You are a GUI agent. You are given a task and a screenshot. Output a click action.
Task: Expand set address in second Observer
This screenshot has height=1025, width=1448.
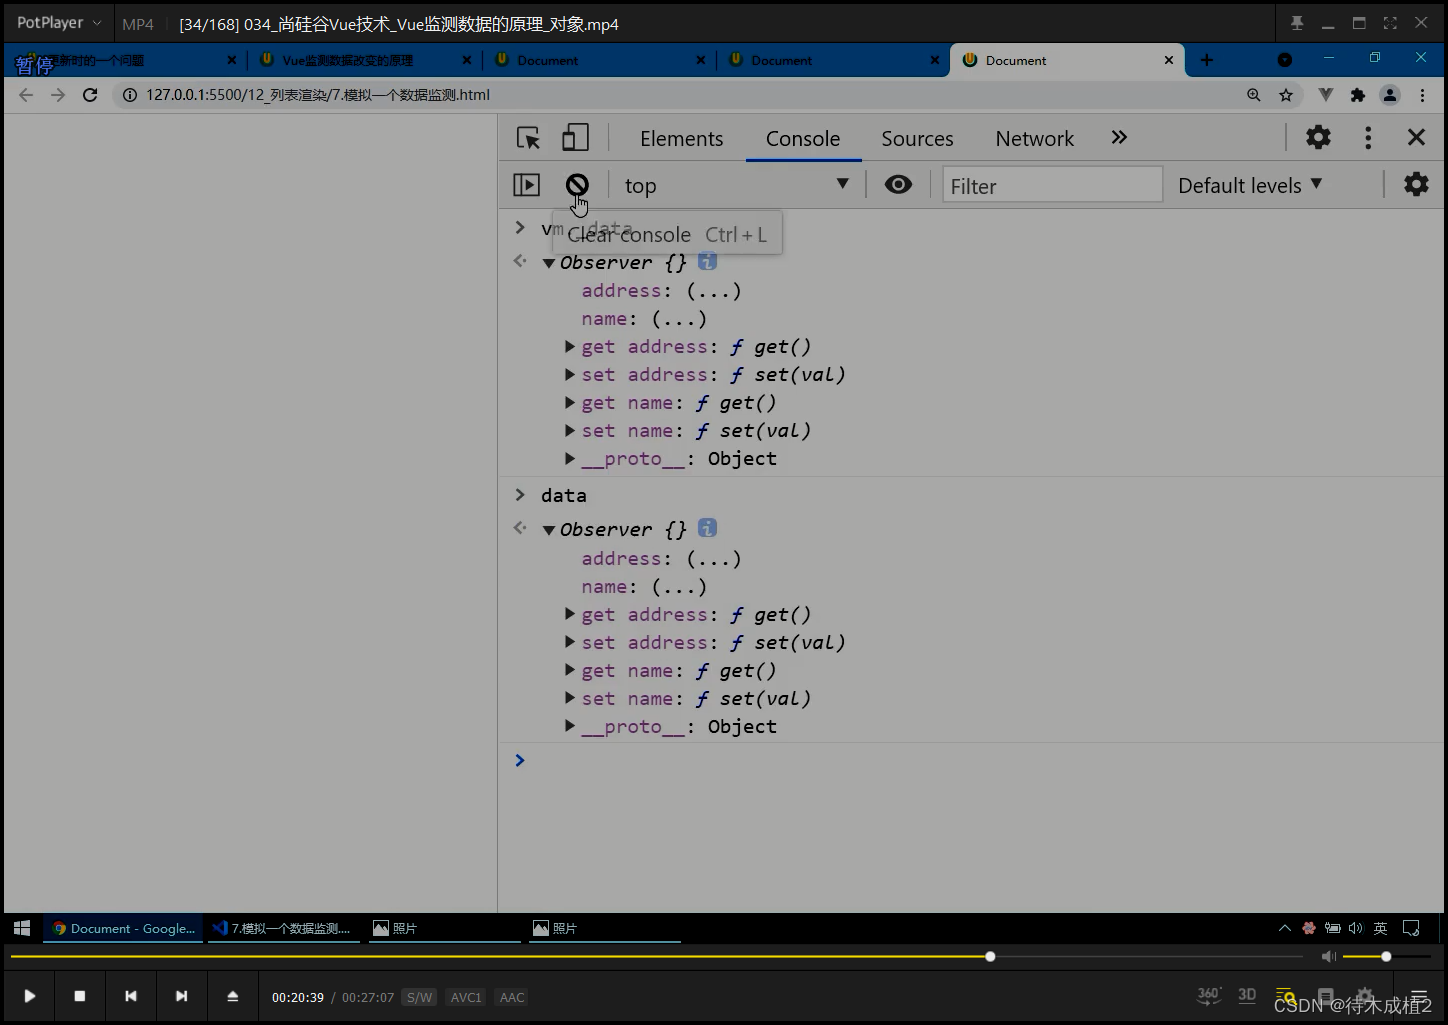pyautogui.click(x=570, y=642)
